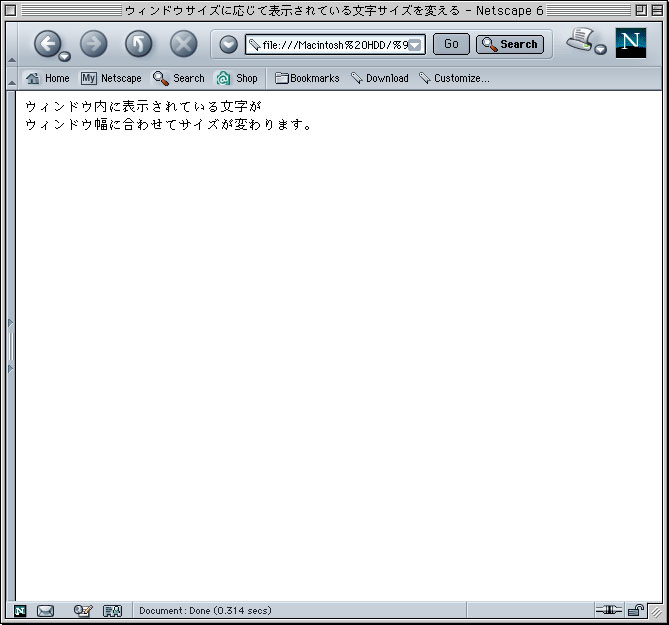
Task: Click the Search link in personal toolbar
Action: coord(179,78)
